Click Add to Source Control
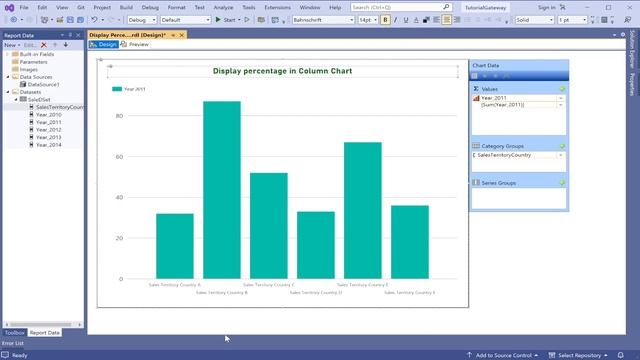 click(x=502, y=355)
